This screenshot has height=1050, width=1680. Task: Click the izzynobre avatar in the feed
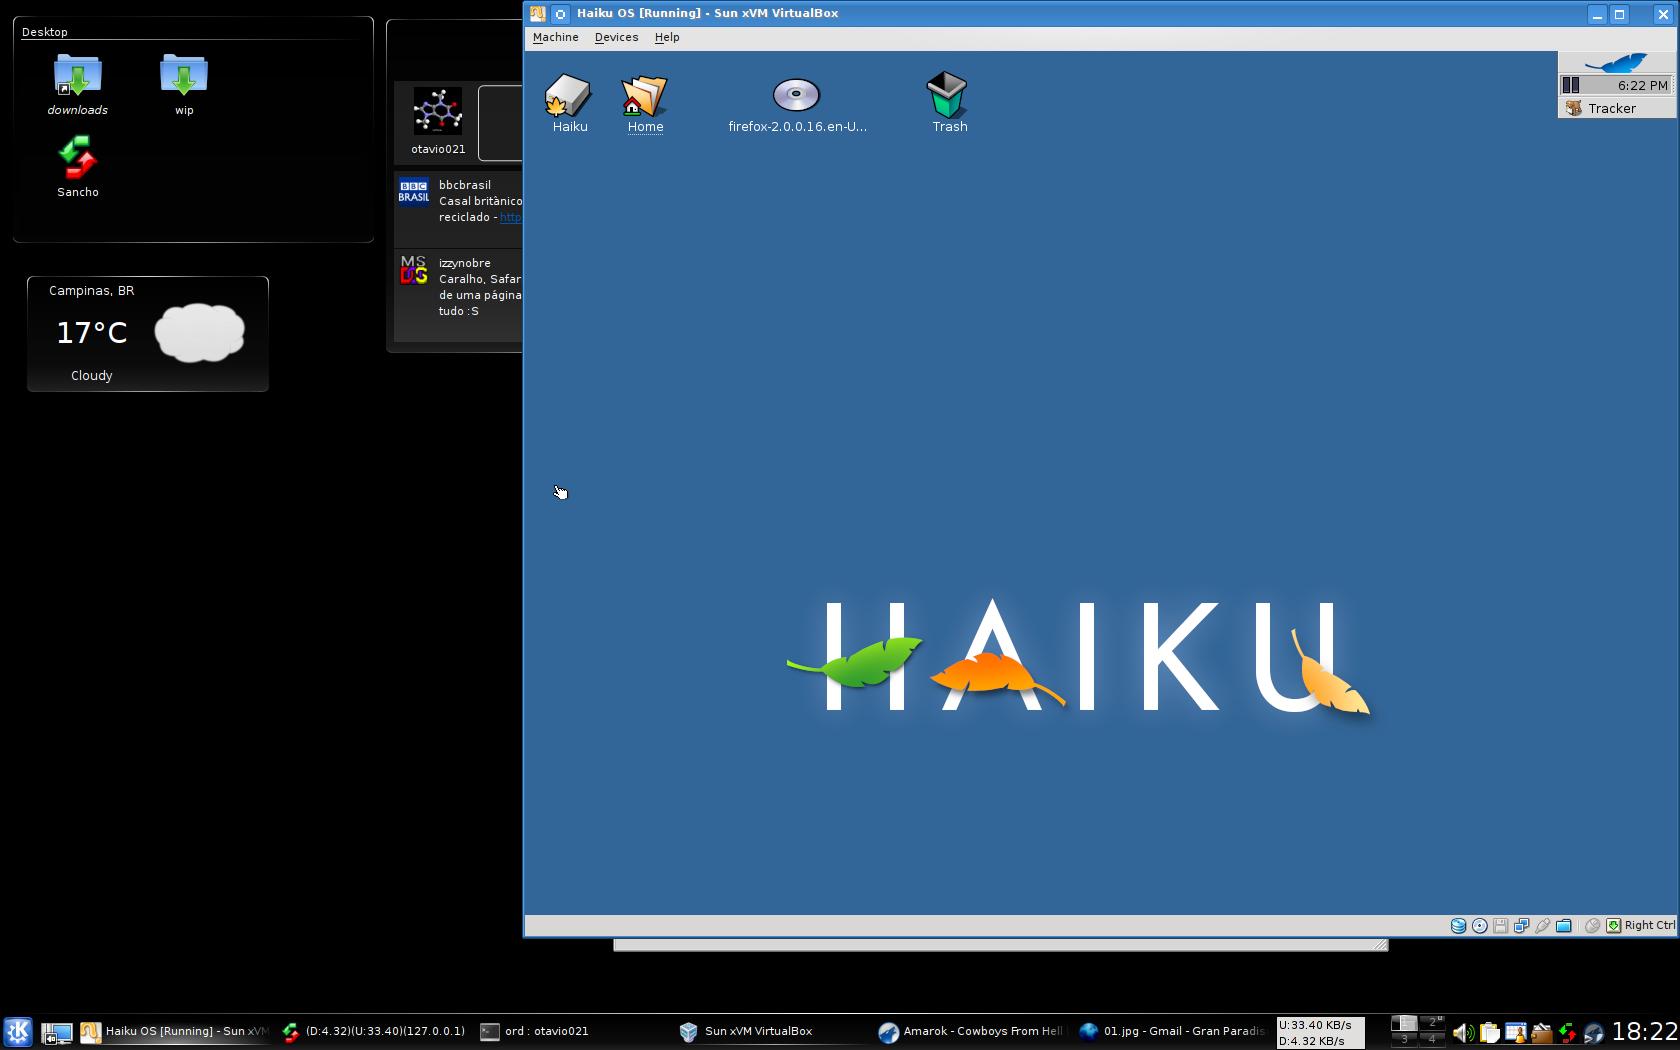pos(414,270)
